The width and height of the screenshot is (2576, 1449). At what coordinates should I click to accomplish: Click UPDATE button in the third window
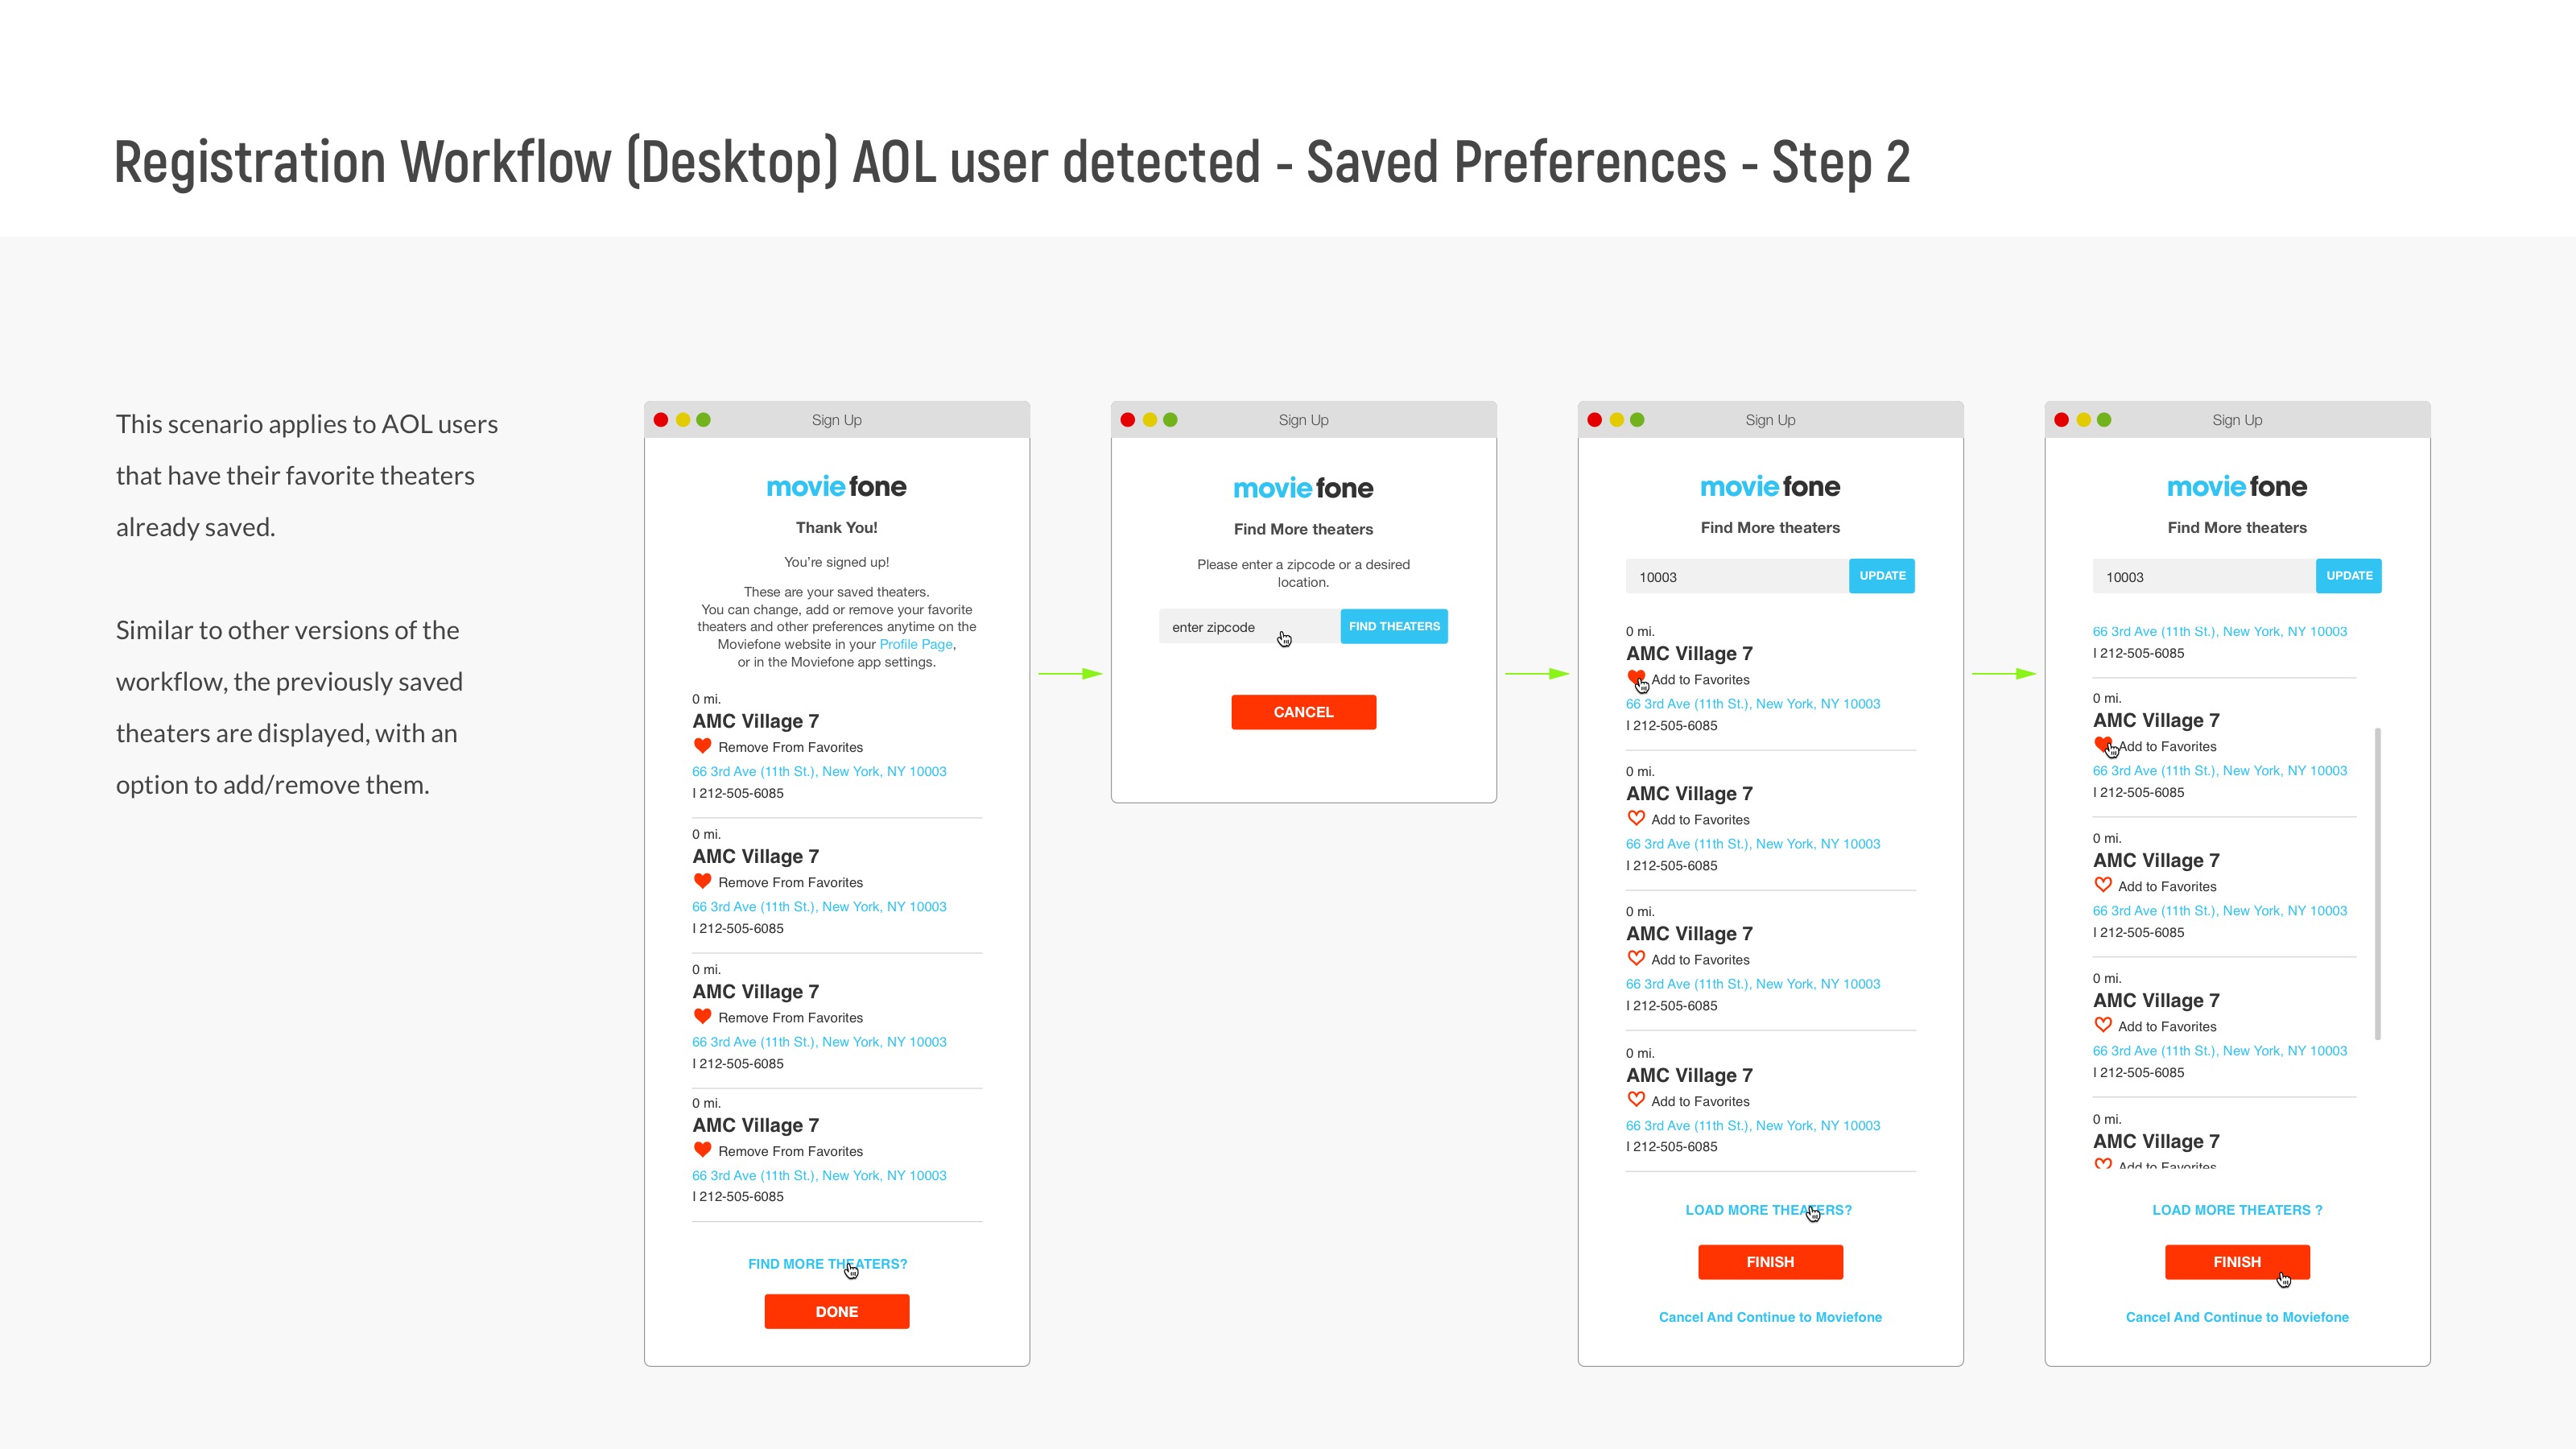1882,576
